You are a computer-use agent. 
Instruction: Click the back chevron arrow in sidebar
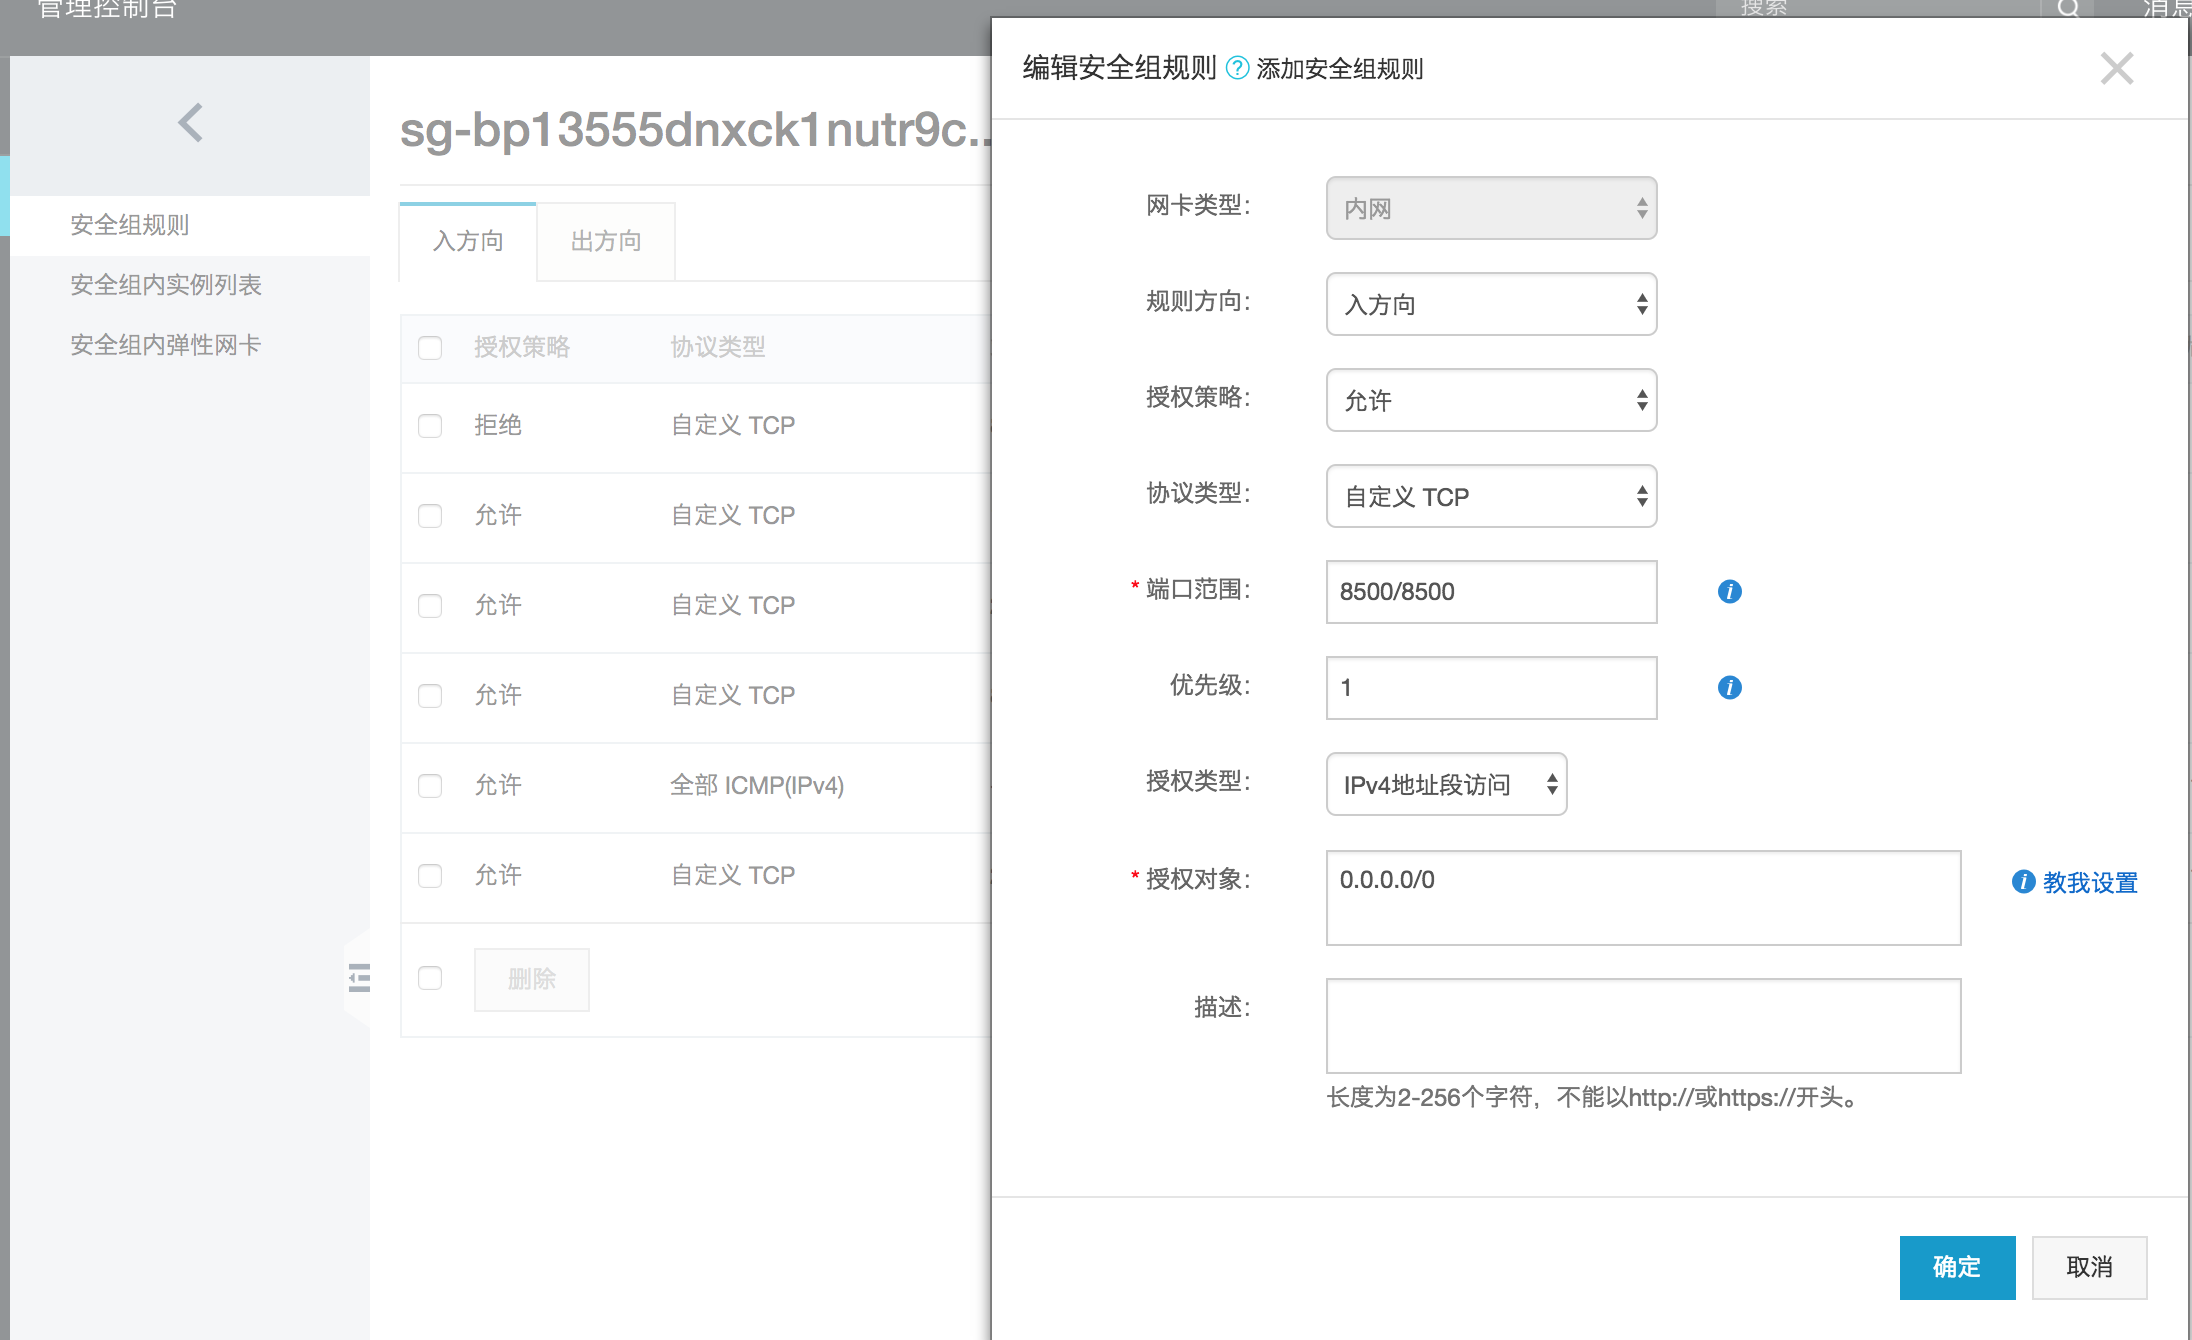click(x=190, y=123)
